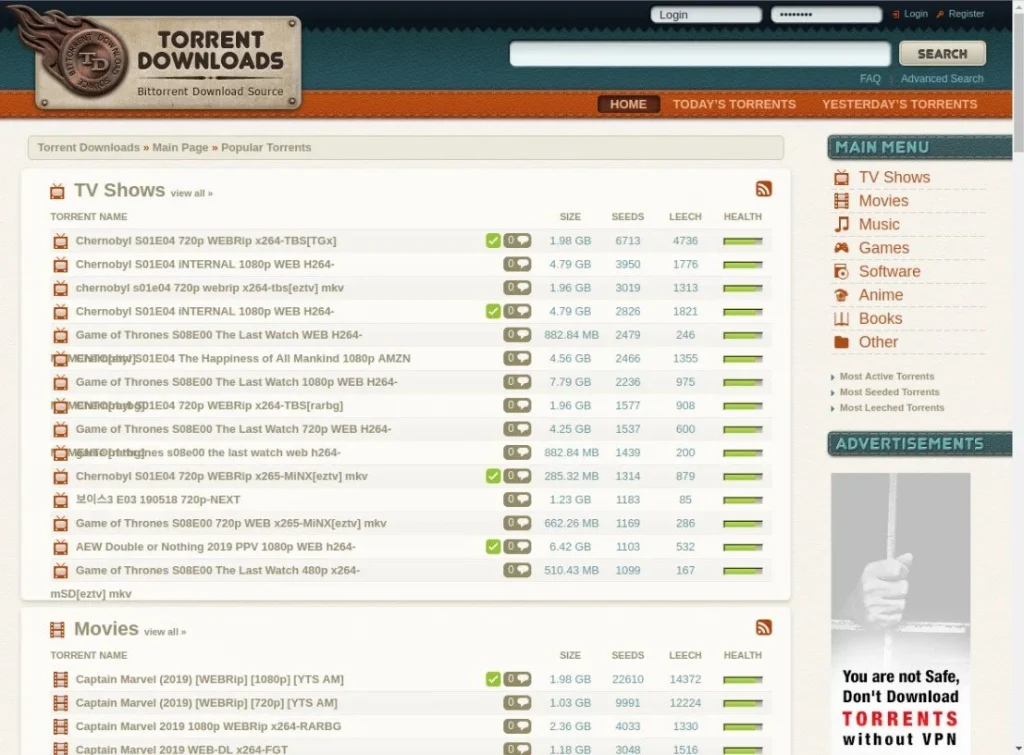
Task: Click the Login icon link at top right
Action: [x=910, y=14]
